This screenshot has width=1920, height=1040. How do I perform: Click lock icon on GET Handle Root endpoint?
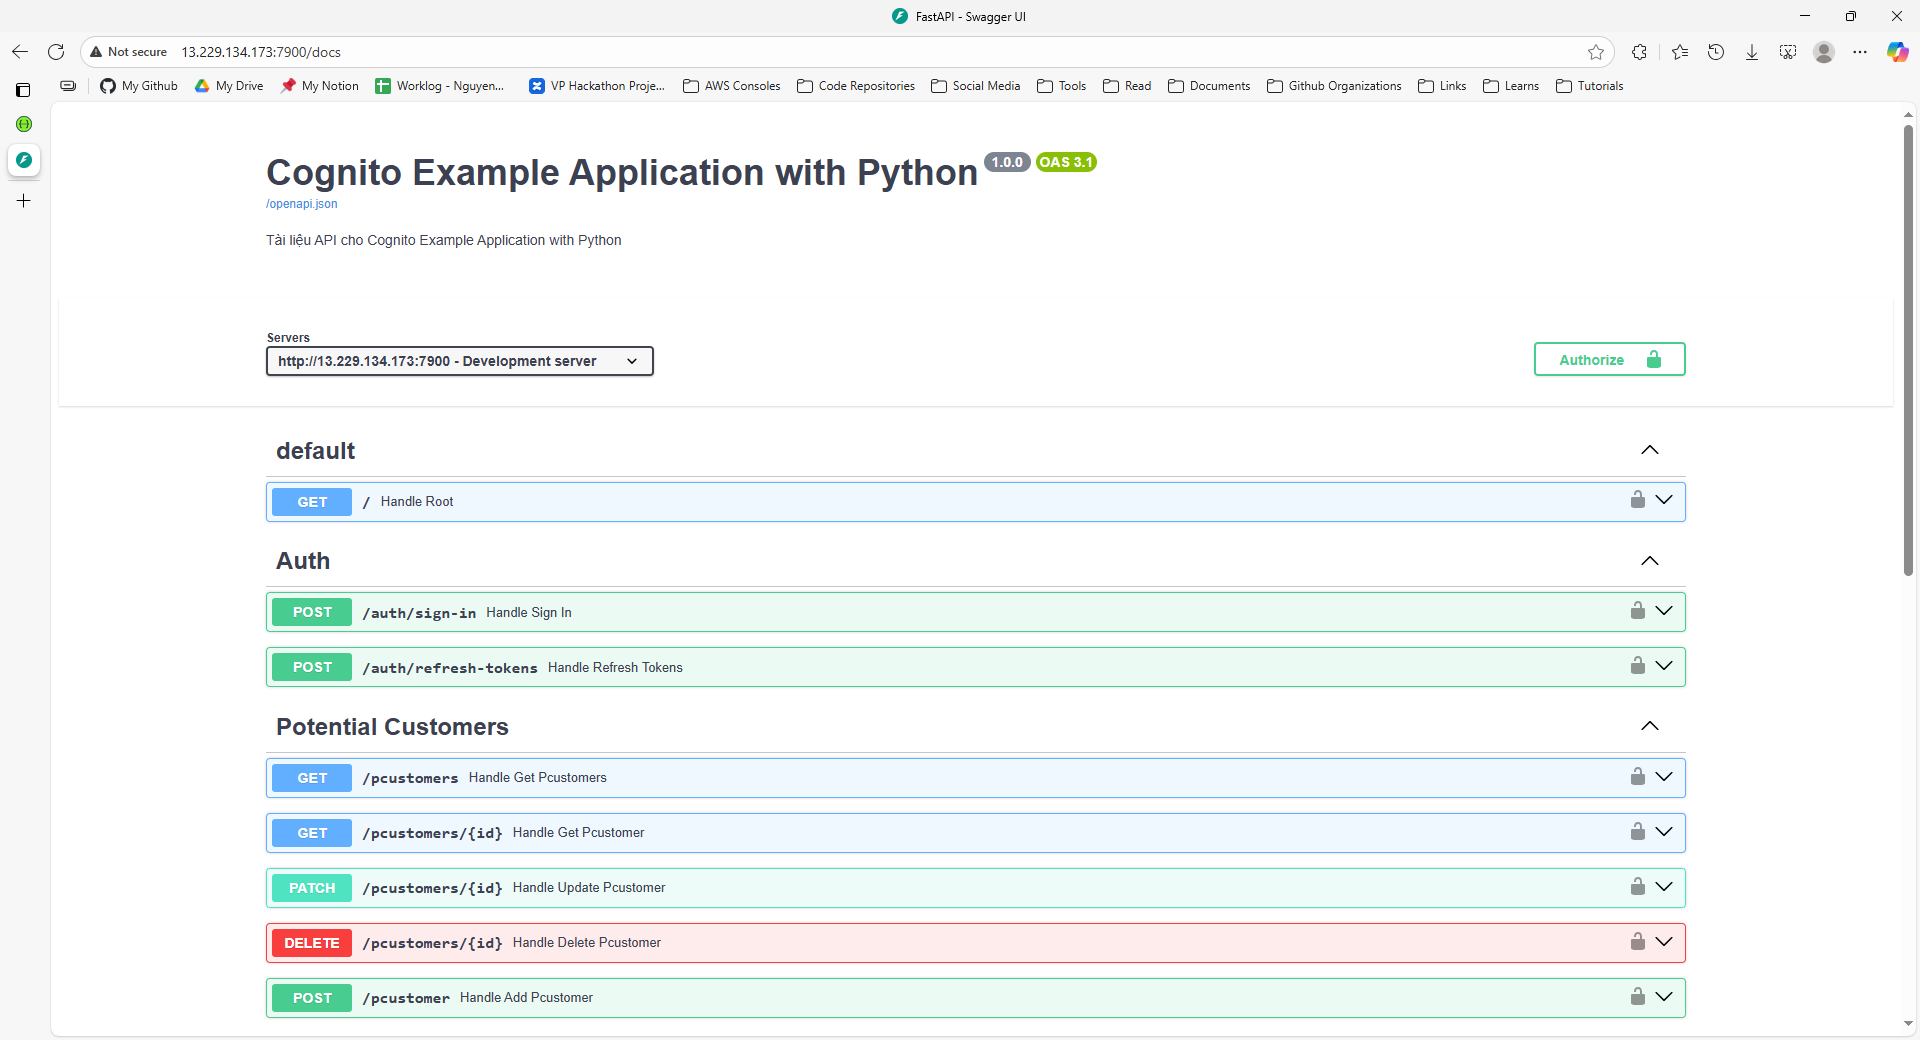pyautogui.click(x=1637, y=500)
